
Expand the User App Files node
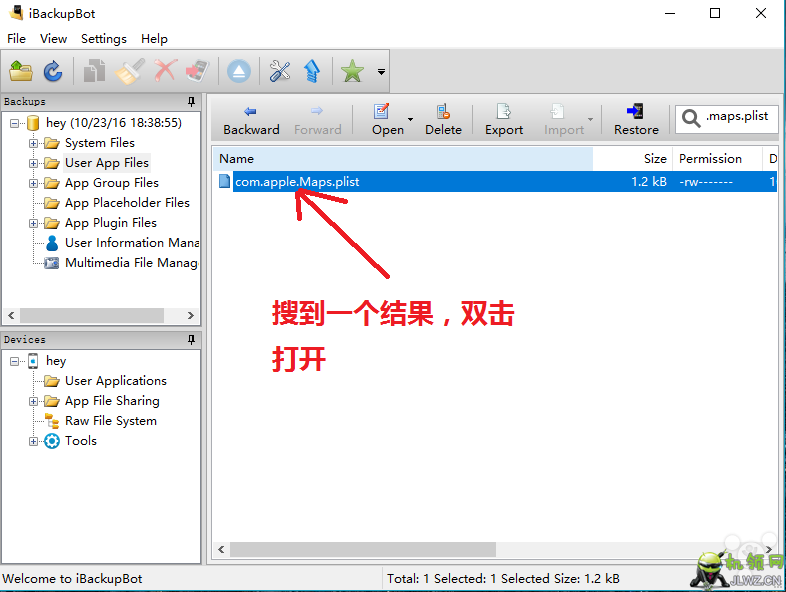click(33, 163)
